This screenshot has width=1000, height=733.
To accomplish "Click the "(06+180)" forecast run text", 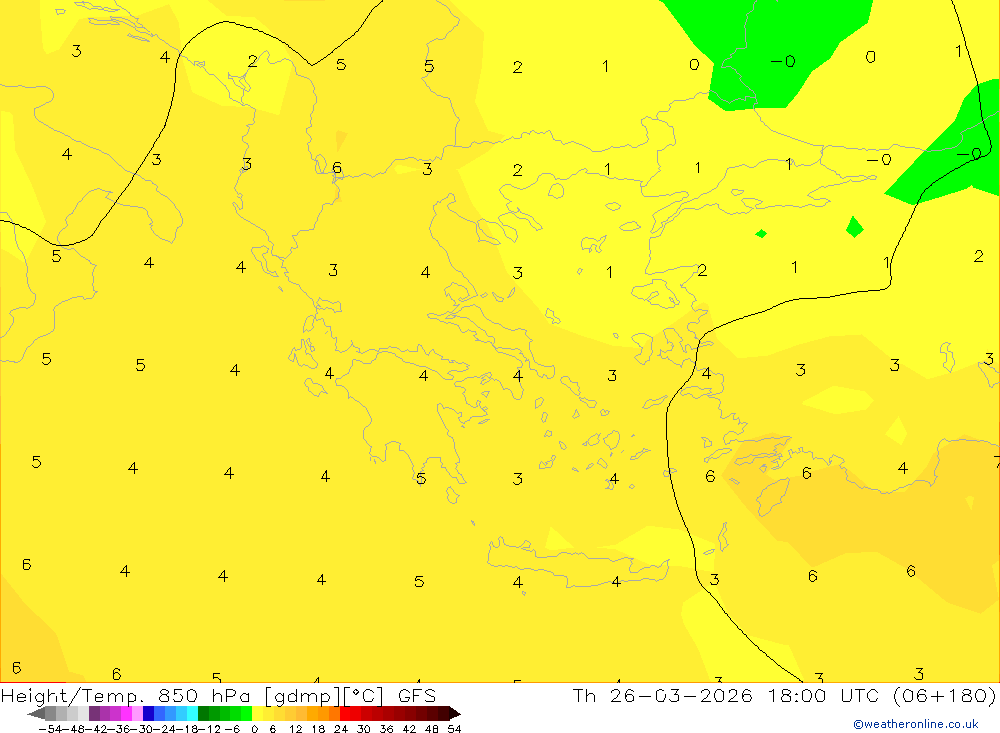I will pyautogui.click(x=944, y=695).
